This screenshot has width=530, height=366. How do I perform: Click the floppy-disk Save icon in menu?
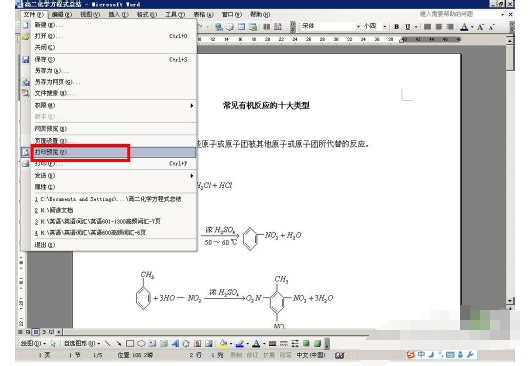(x=26, y=60)
